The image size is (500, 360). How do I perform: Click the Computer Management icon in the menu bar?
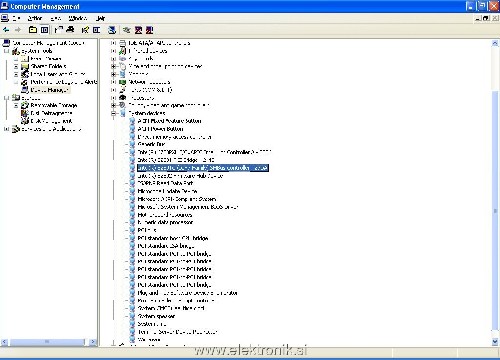5,18
